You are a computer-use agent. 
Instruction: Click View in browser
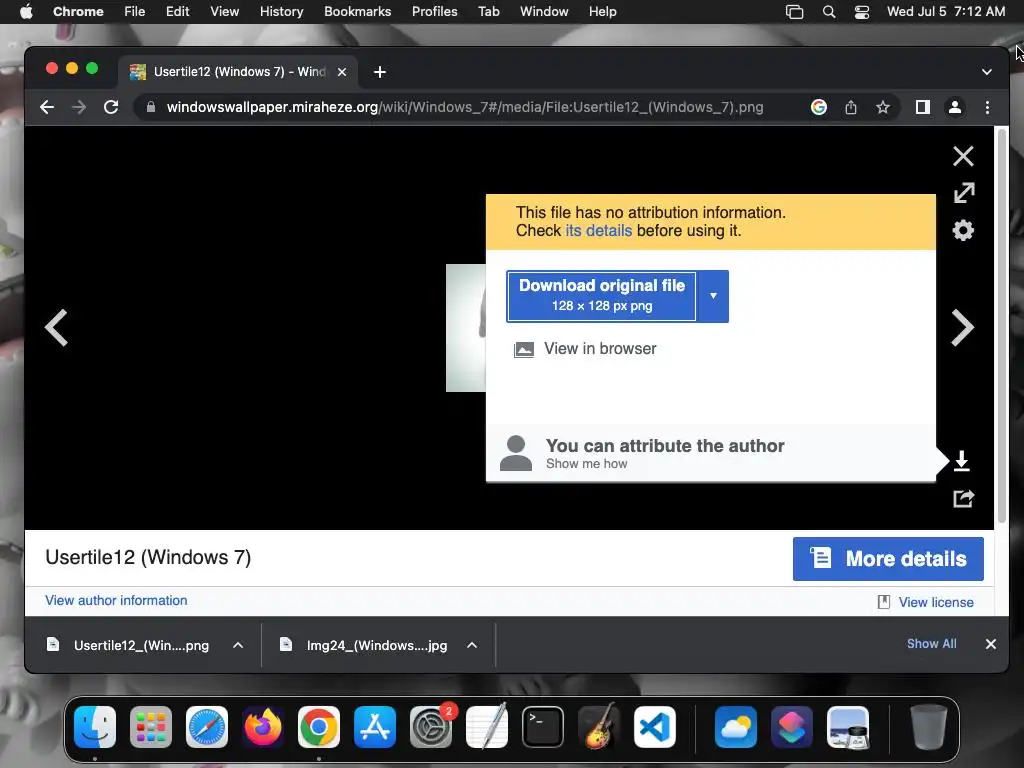point(600,349)
